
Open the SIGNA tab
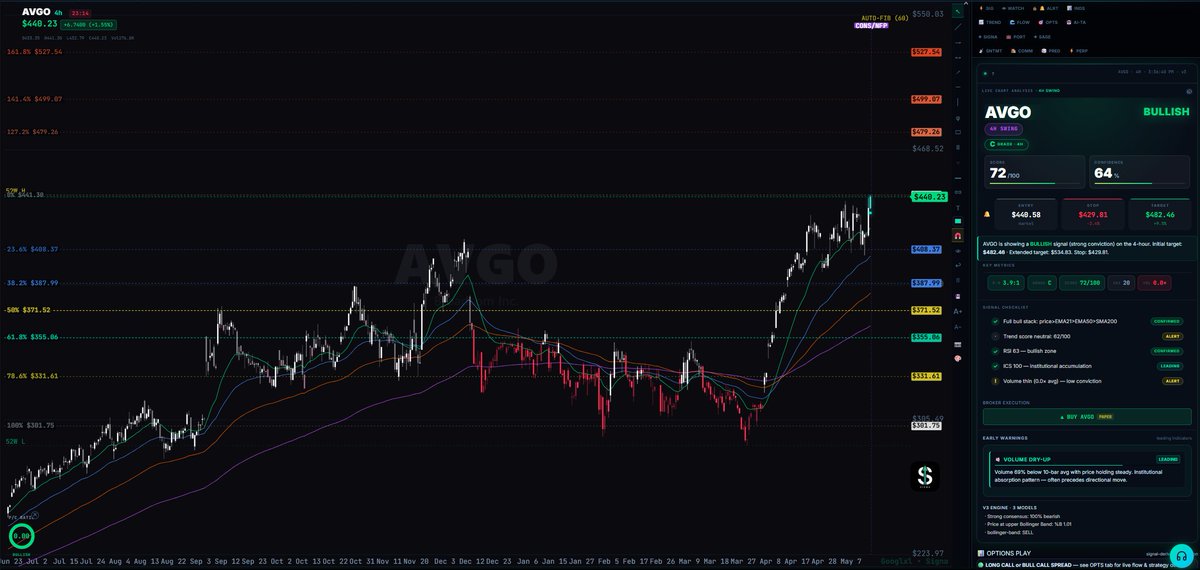tap(988, 37)
